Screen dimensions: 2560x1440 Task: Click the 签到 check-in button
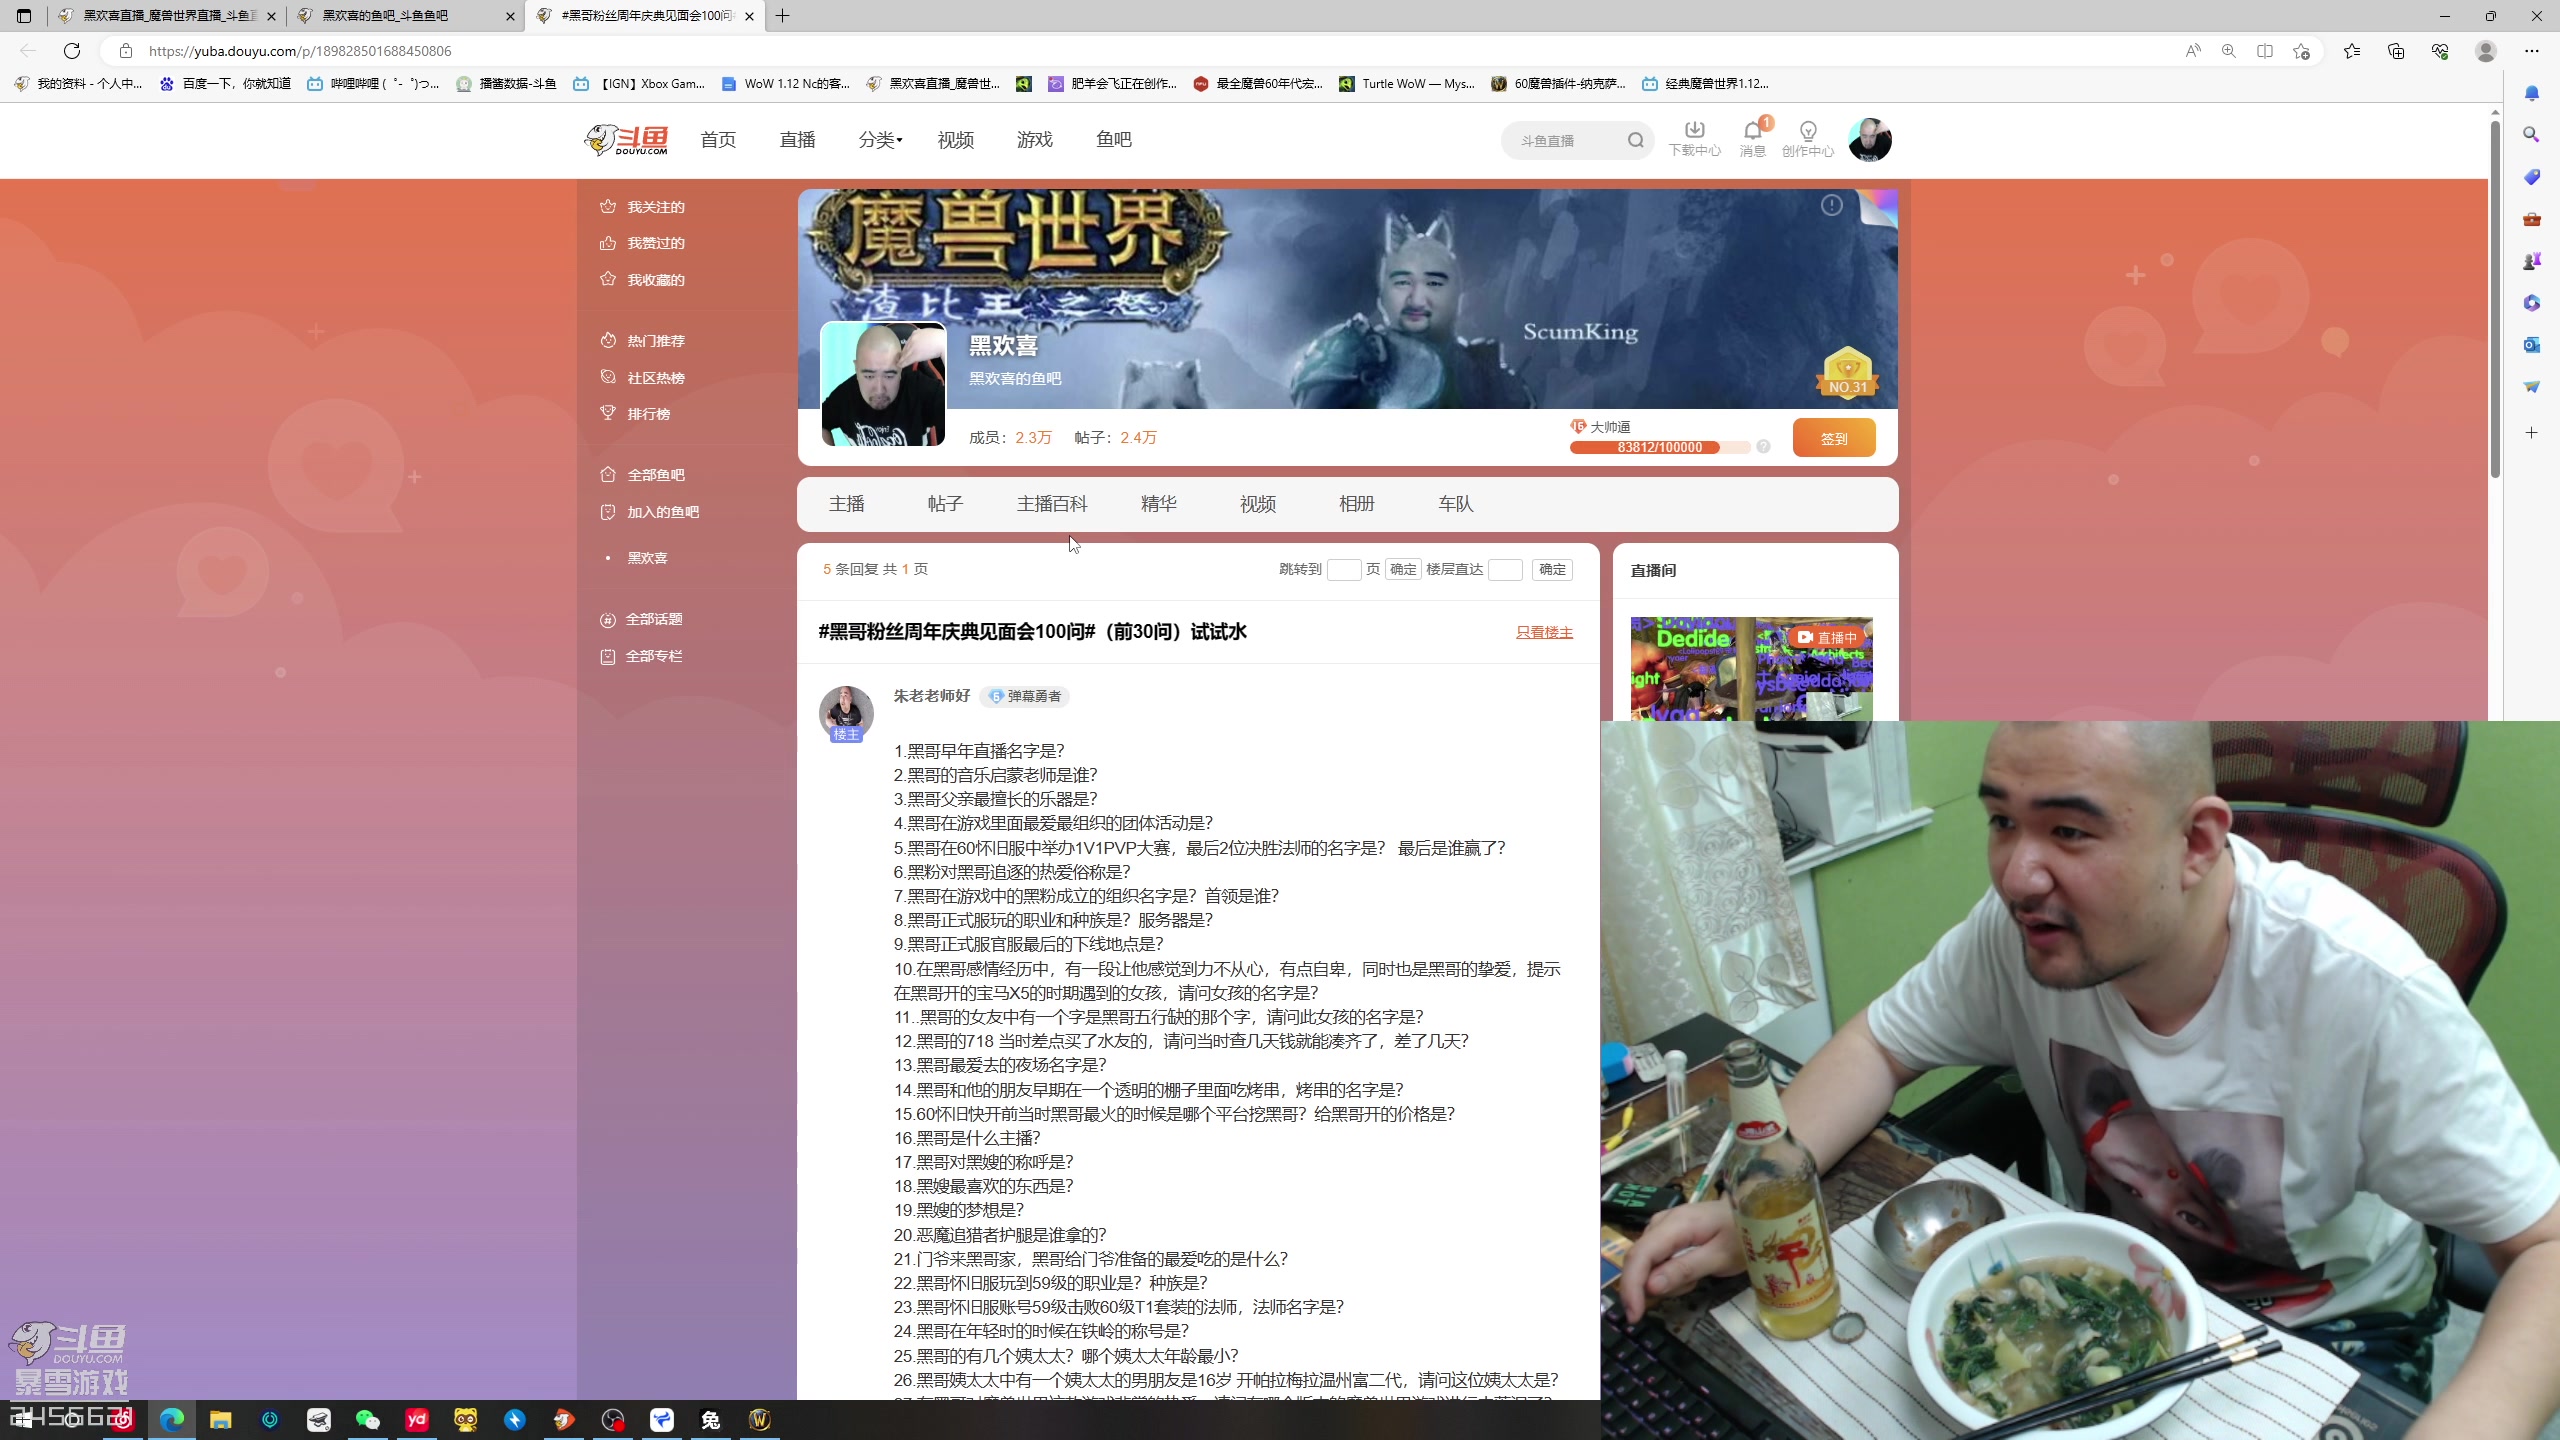click(x=1834, y=438)
